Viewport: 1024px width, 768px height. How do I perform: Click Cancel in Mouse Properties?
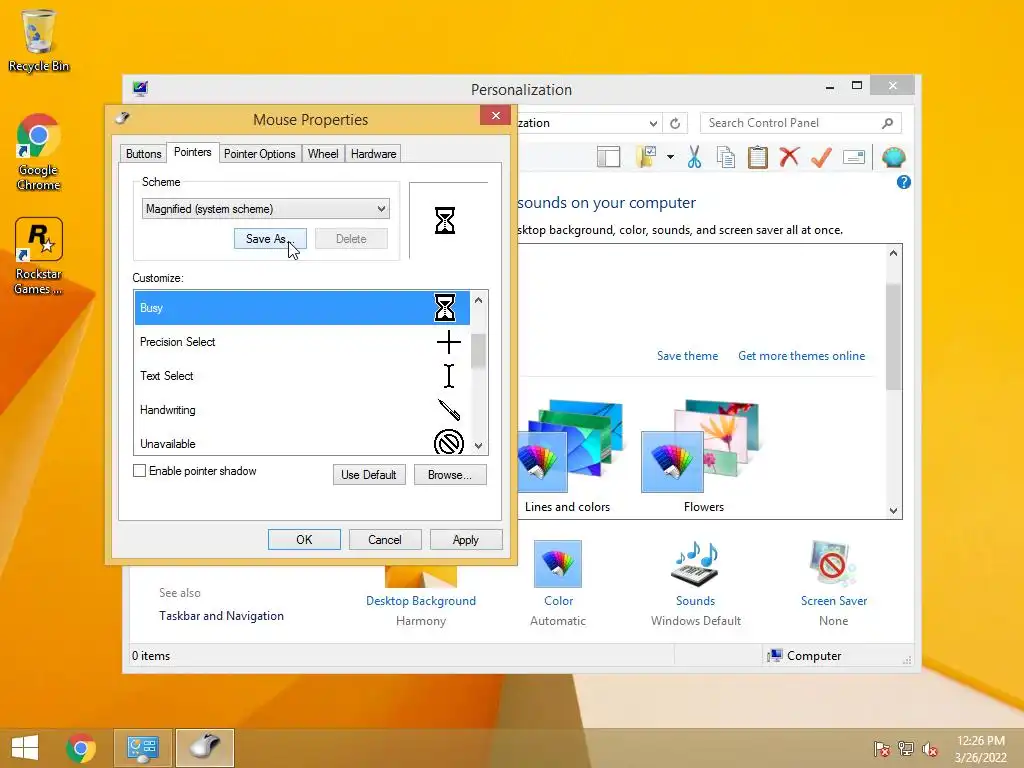385,539
